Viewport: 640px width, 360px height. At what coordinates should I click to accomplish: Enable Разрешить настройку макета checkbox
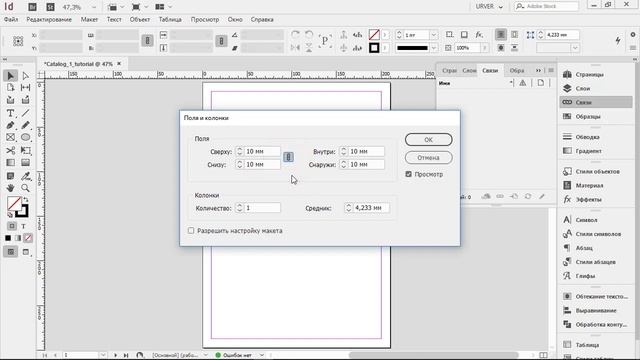(x=191, y=231)
